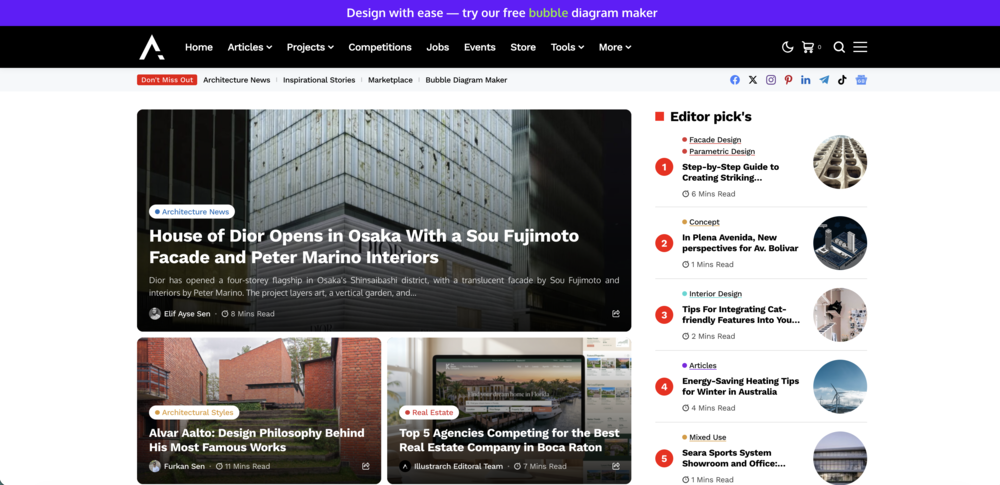
Task: Click the Mixed Use tag
Action: (x=708, y=438)
